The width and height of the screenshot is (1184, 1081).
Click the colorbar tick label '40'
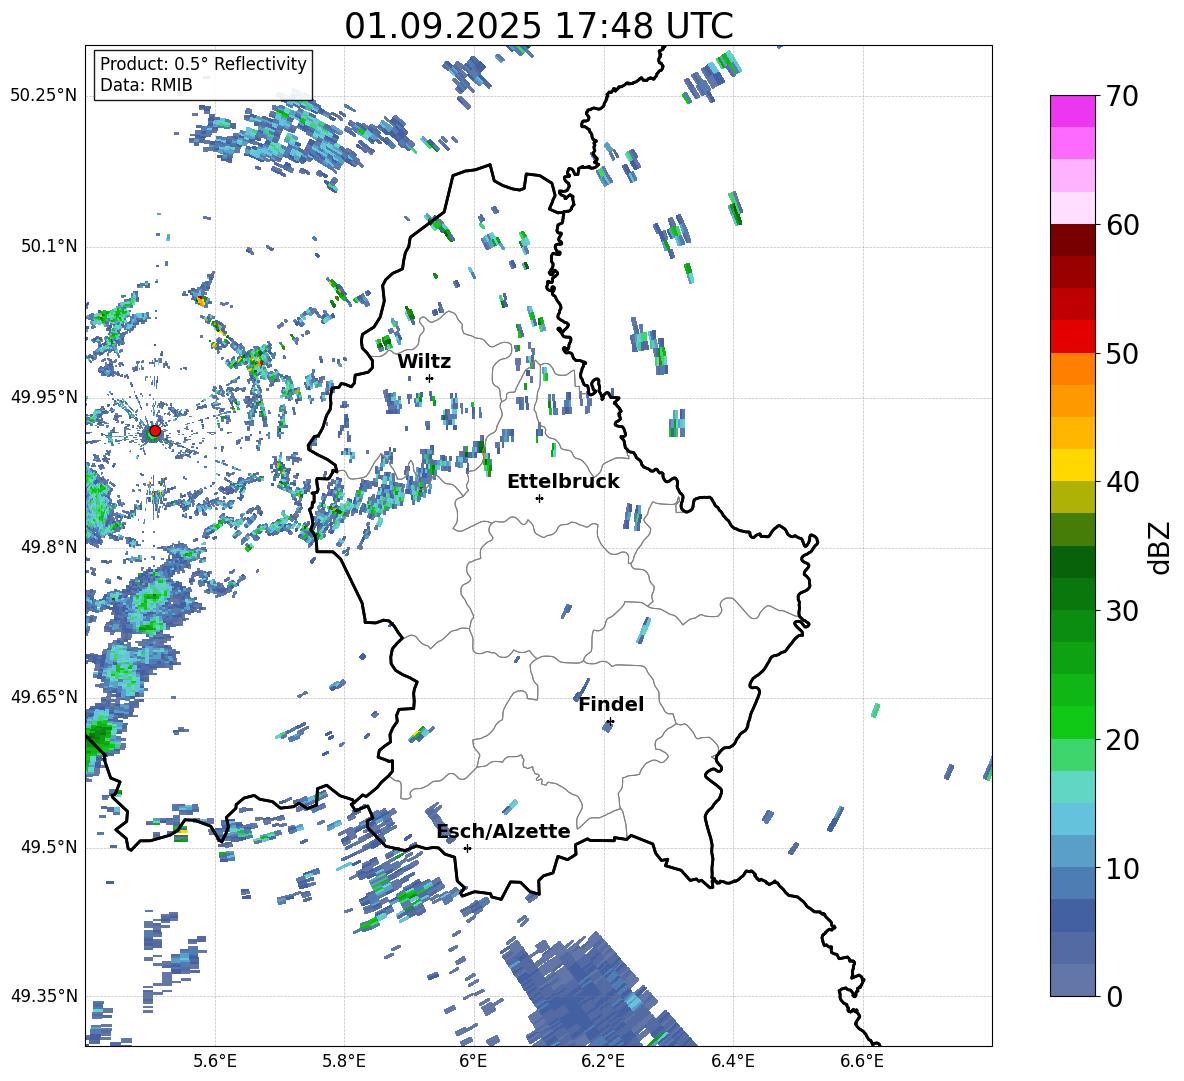coord(1121,482)
